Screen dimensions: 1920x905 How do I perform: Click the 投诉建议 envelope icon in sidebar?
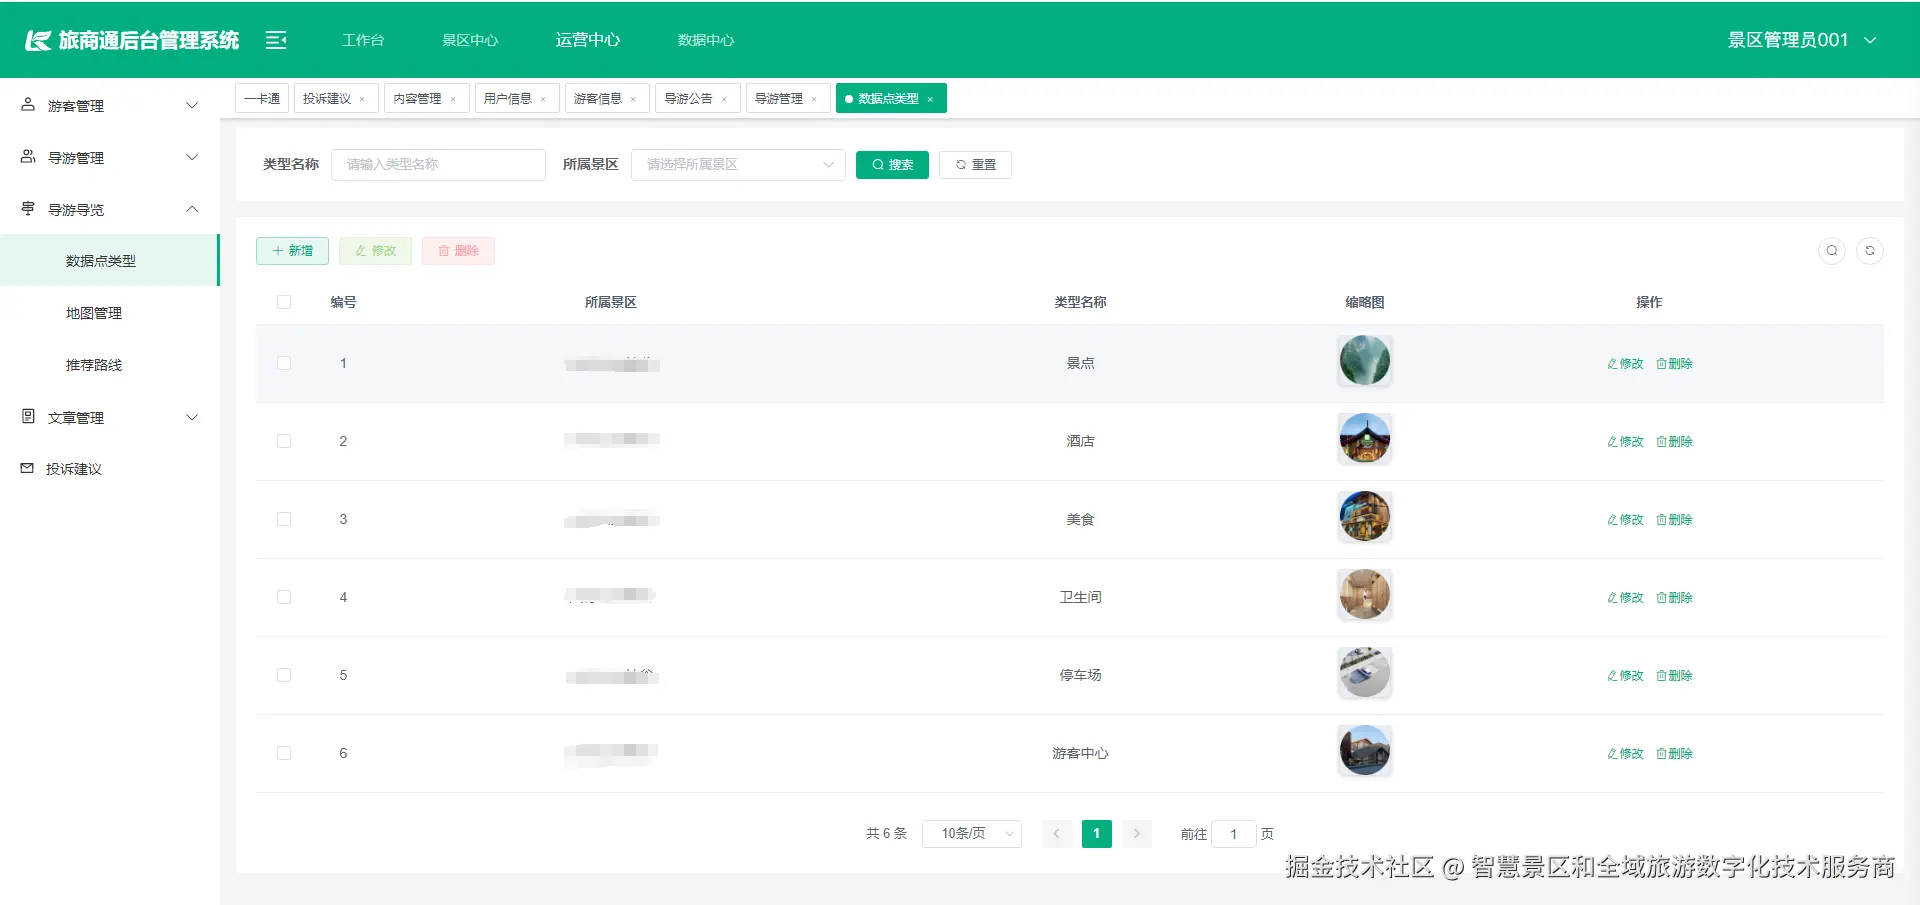(x=26, y=467)
